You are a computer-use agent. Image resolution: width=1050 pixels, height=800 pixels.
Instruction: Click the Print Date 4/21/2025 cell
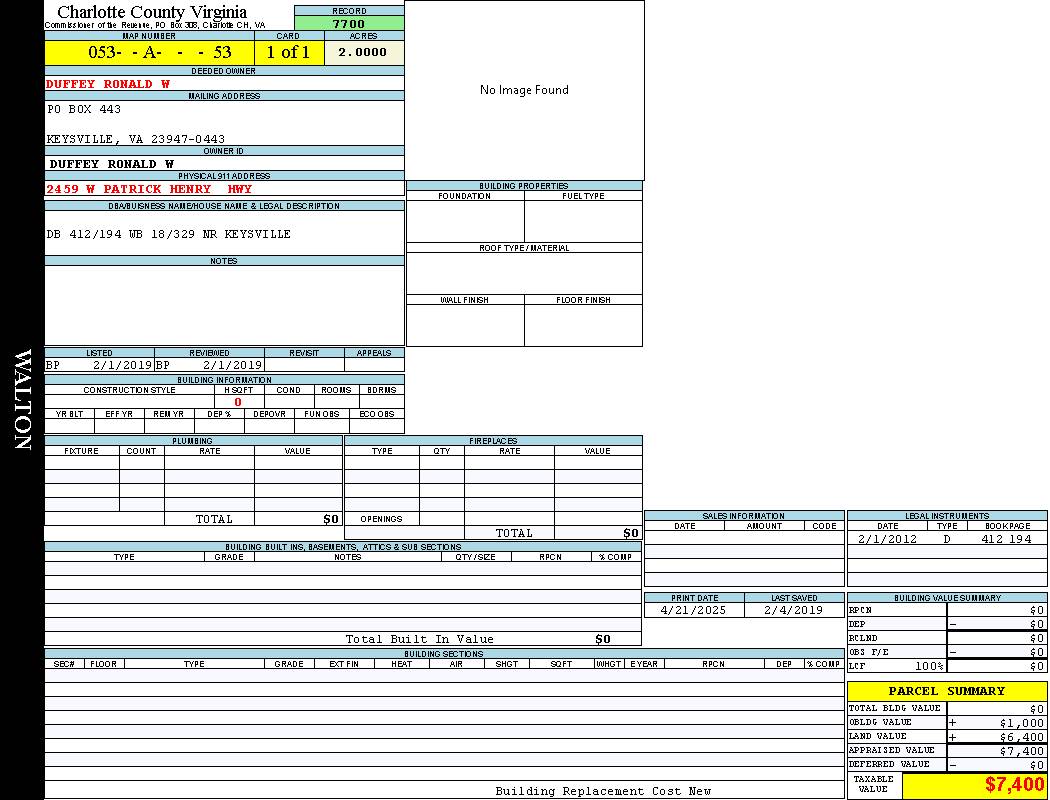tap(694, 610)
